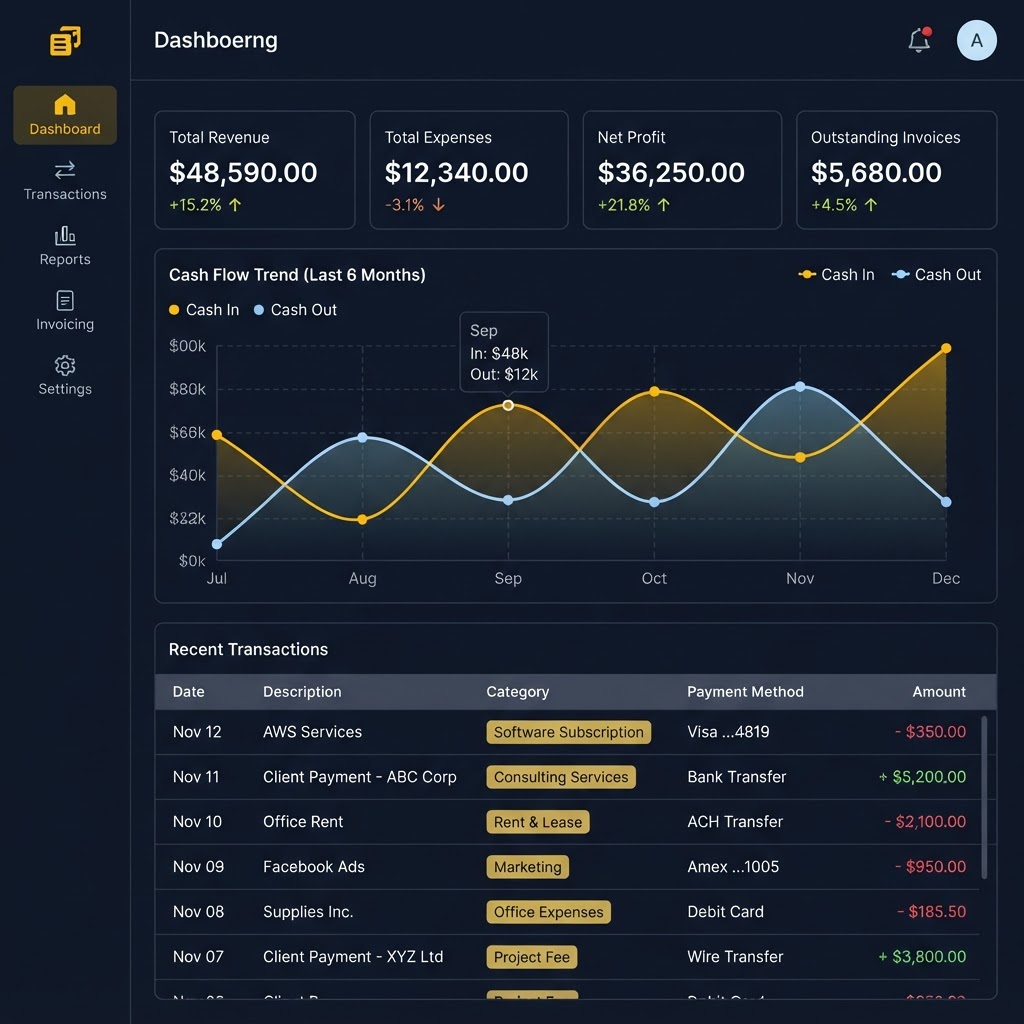Click the Rent & Lease category tag
Viewport: 1024px width, 1024px height.
[537, 822]
